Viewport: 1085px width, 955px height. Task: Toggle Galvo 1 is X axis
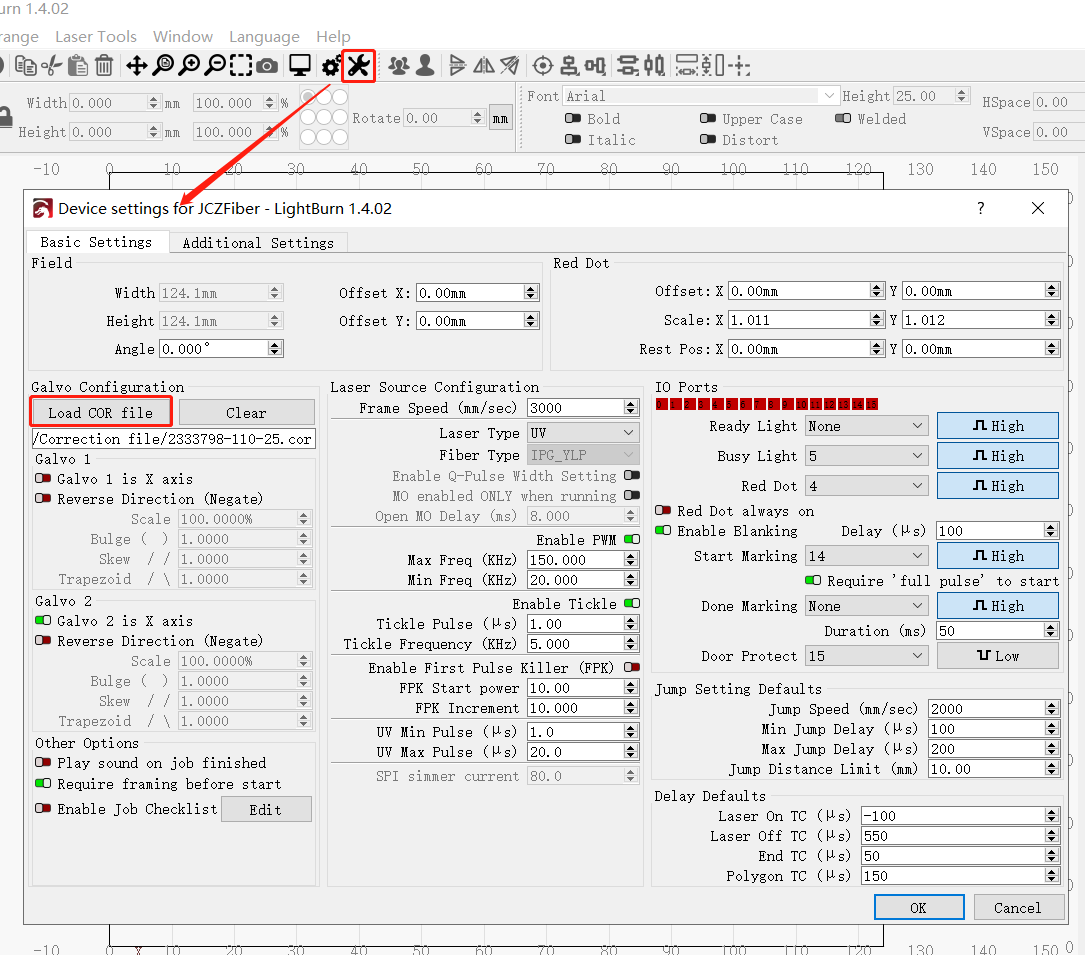point(43,478)
